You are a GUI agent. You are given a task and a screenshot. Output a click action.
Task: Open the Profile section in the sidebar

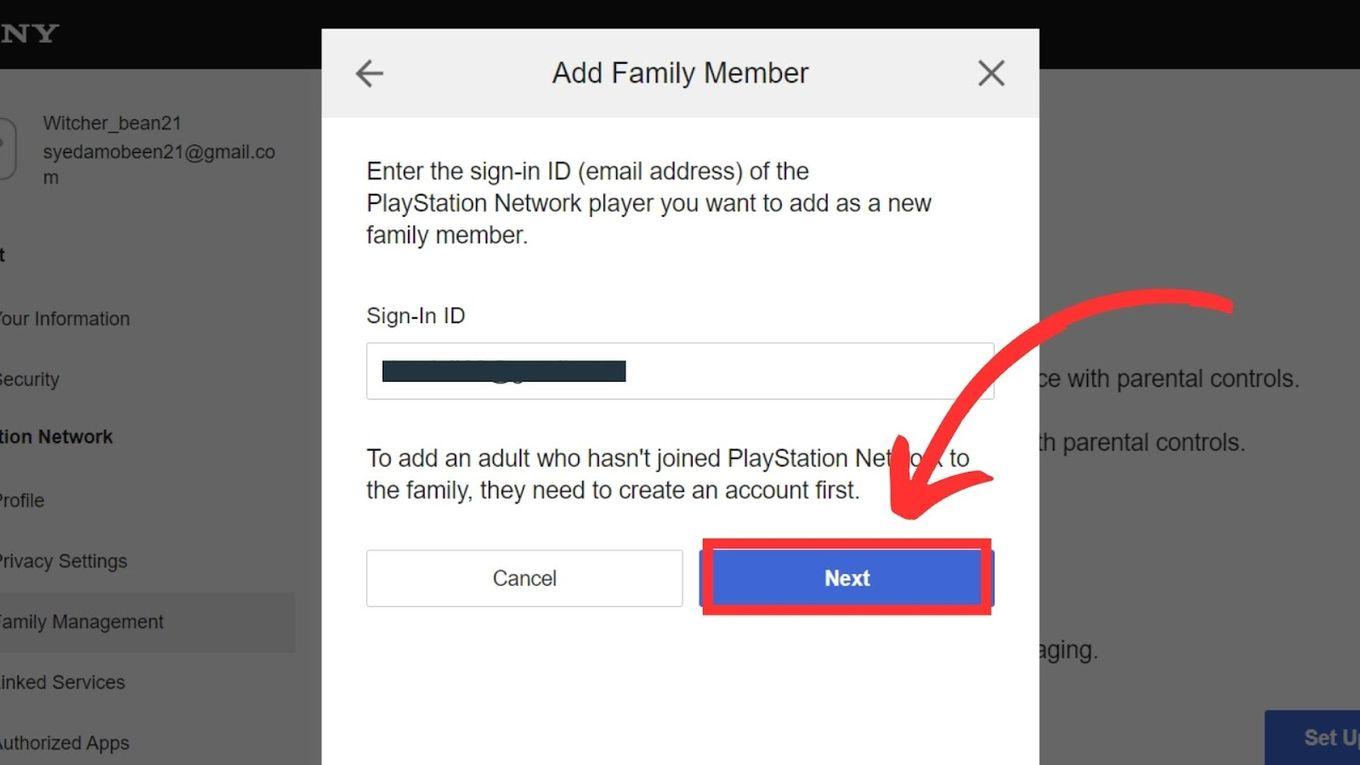click(22, 500)
